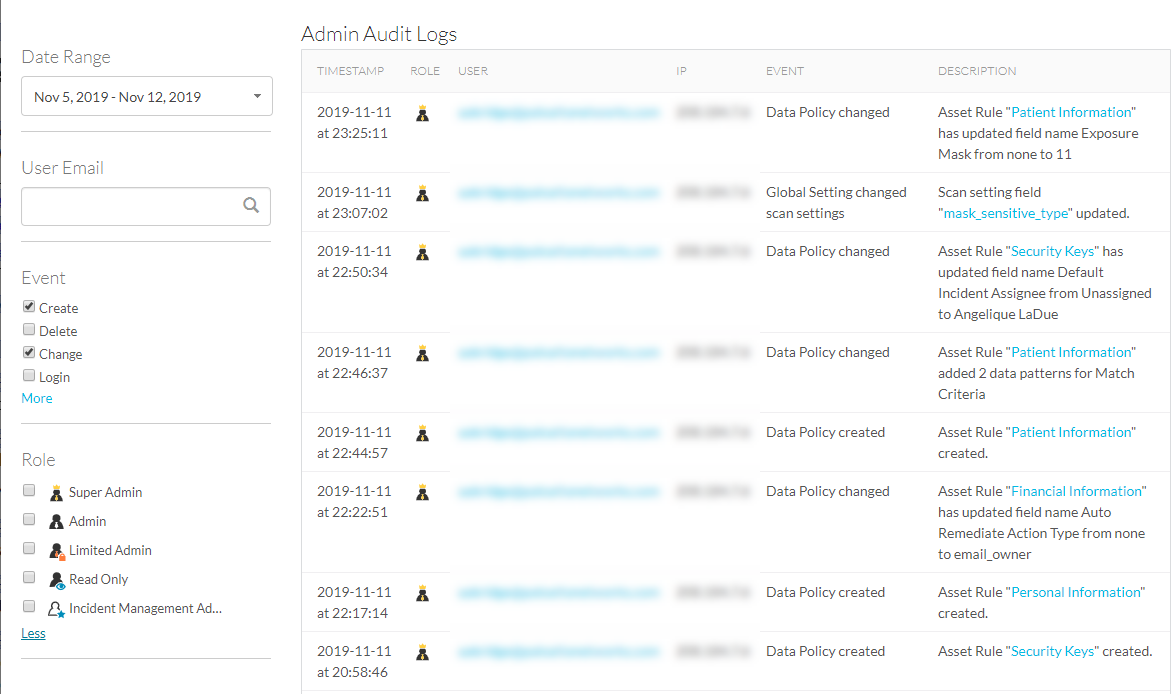Open the Date Range dropdown
Viewport: 1173px width, 694px height.
(x=146, y=97)
